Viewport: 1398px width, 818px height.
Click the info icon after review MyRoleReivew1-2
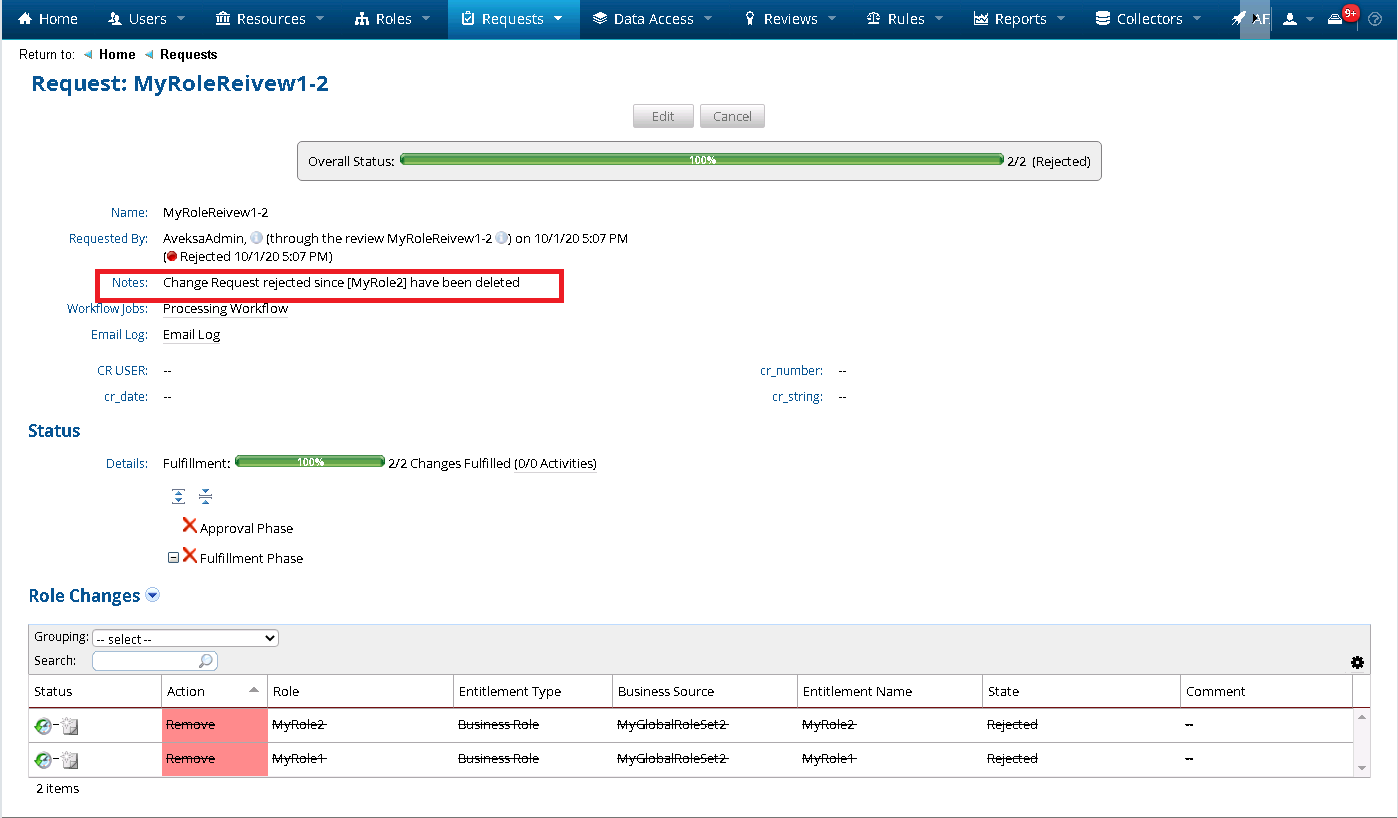click(502, 238)
